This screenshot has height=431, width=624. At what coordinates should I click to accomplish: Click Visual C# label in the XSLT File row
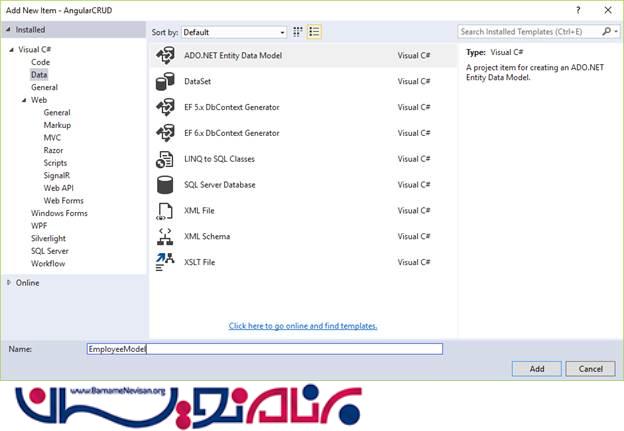click(414, 263)
